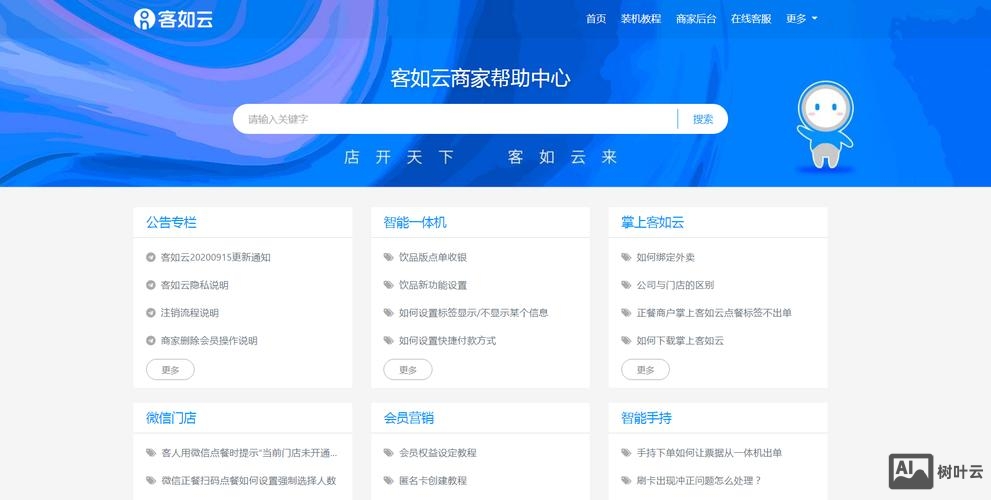Open 饮品新功能设置 article
This screenshot has width=991, height=500.
coord(433,285)
